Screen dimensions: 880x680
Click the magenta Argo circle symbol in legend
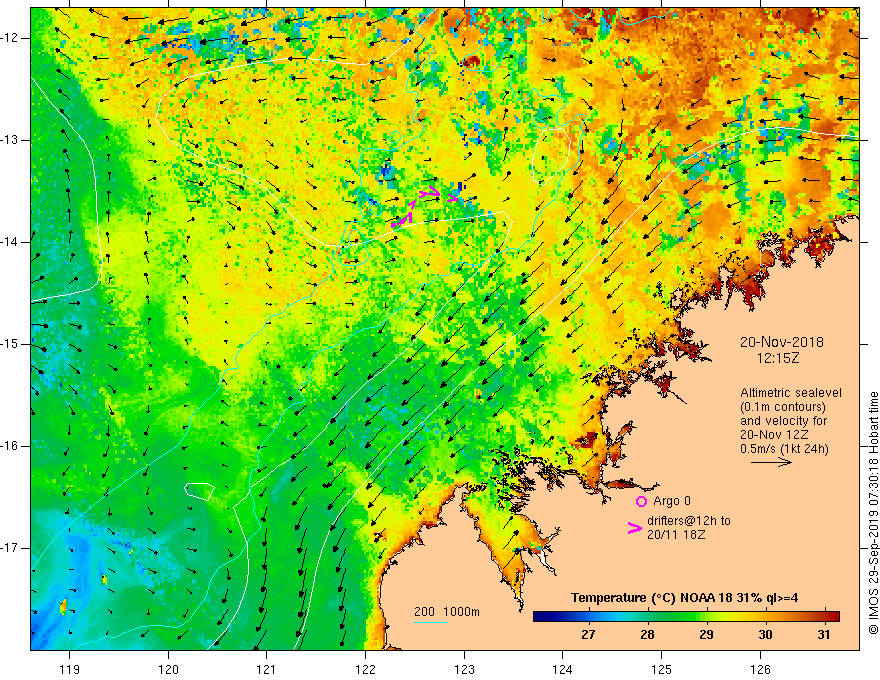641,501
